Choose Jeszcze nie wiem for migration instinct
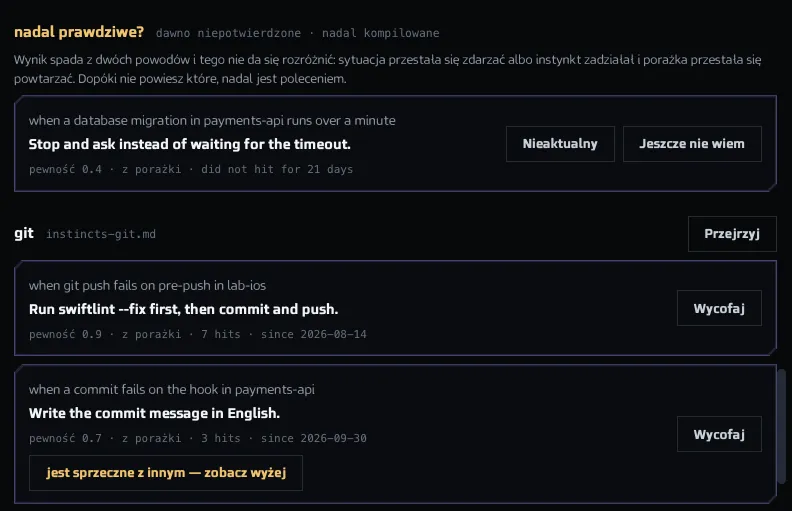 [692, 144]
